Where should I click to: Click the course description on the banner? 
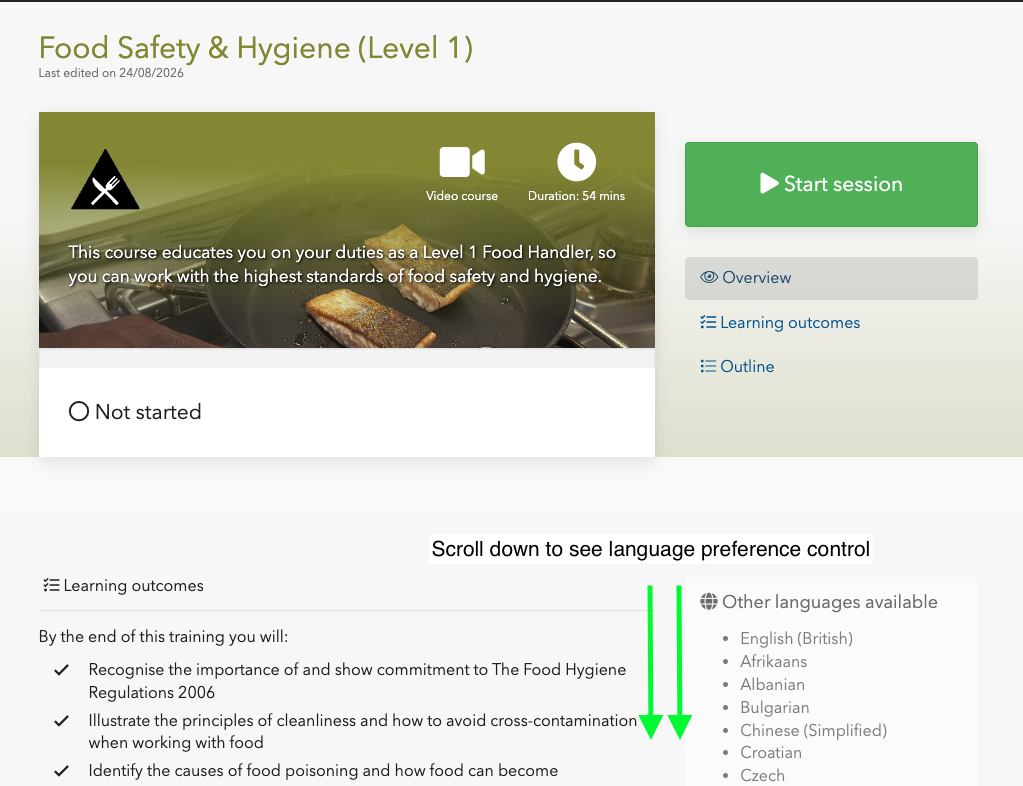(x=342, y=264)
